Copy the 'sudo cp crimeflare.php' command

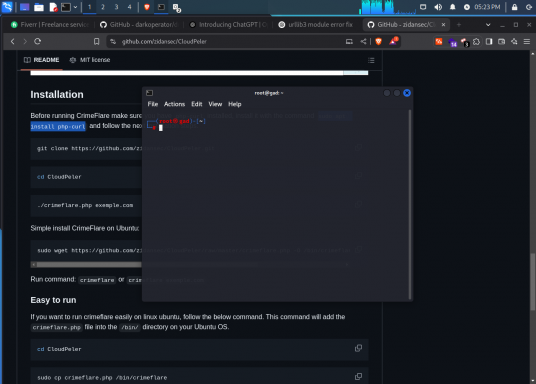click(x=358, y=377)
